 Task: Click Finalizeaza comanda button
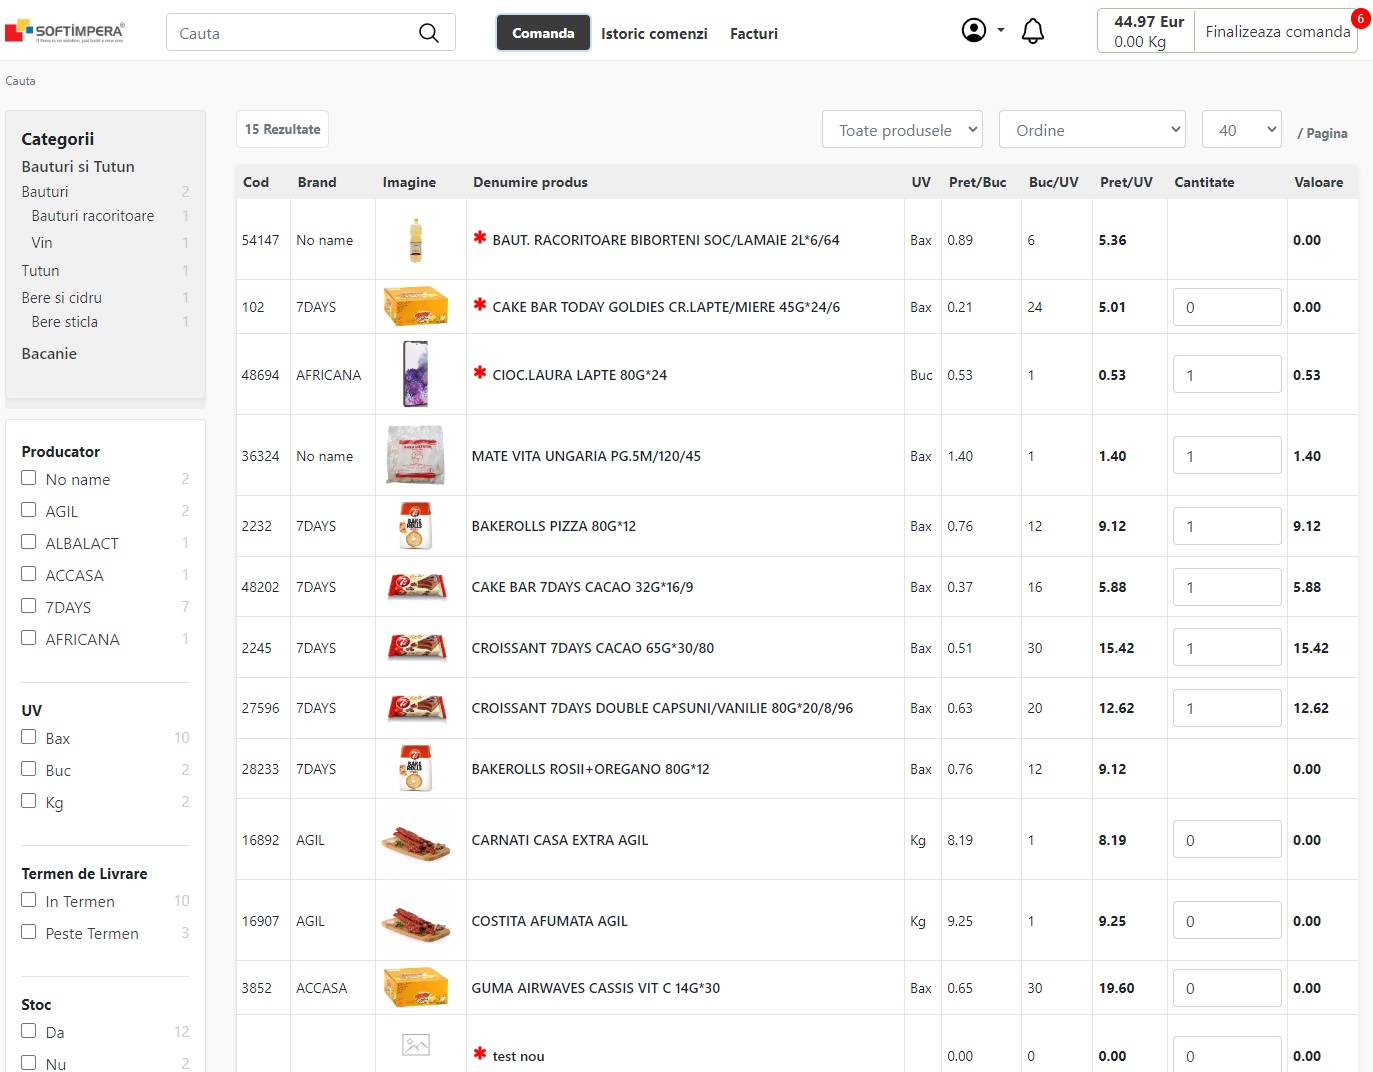pos(1277,32)
